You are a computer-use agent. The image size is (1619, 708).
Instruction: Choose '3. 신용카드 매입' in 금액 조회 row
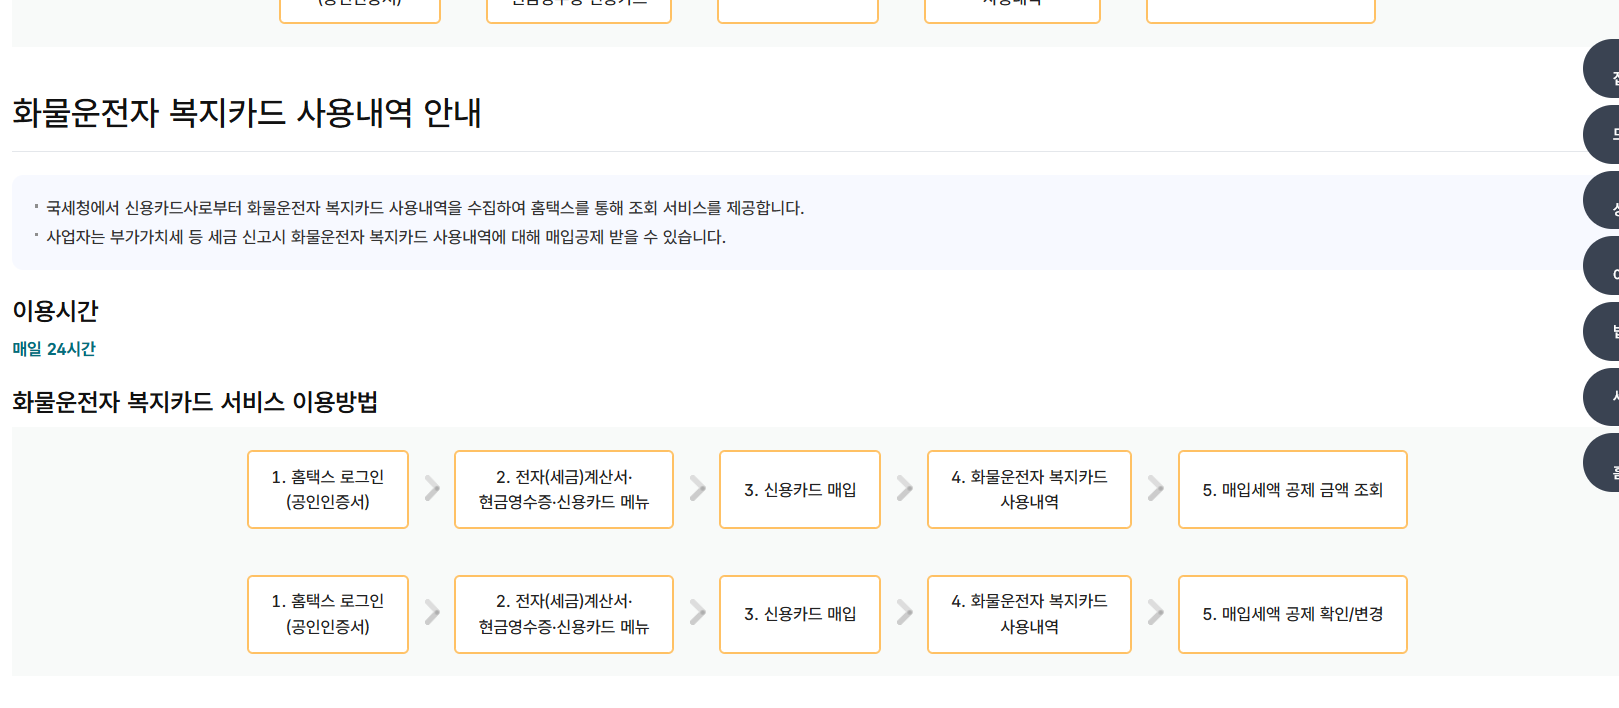pos(800,489)
